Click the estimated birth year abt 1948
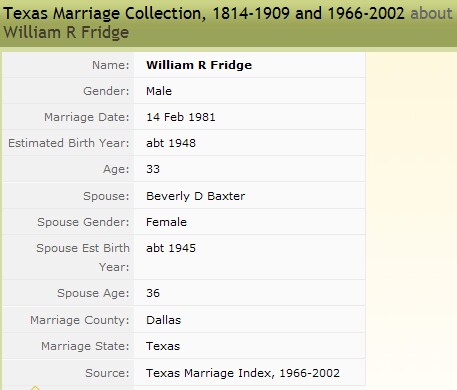The width and height of the screenshot is (457, 390). 171,143
